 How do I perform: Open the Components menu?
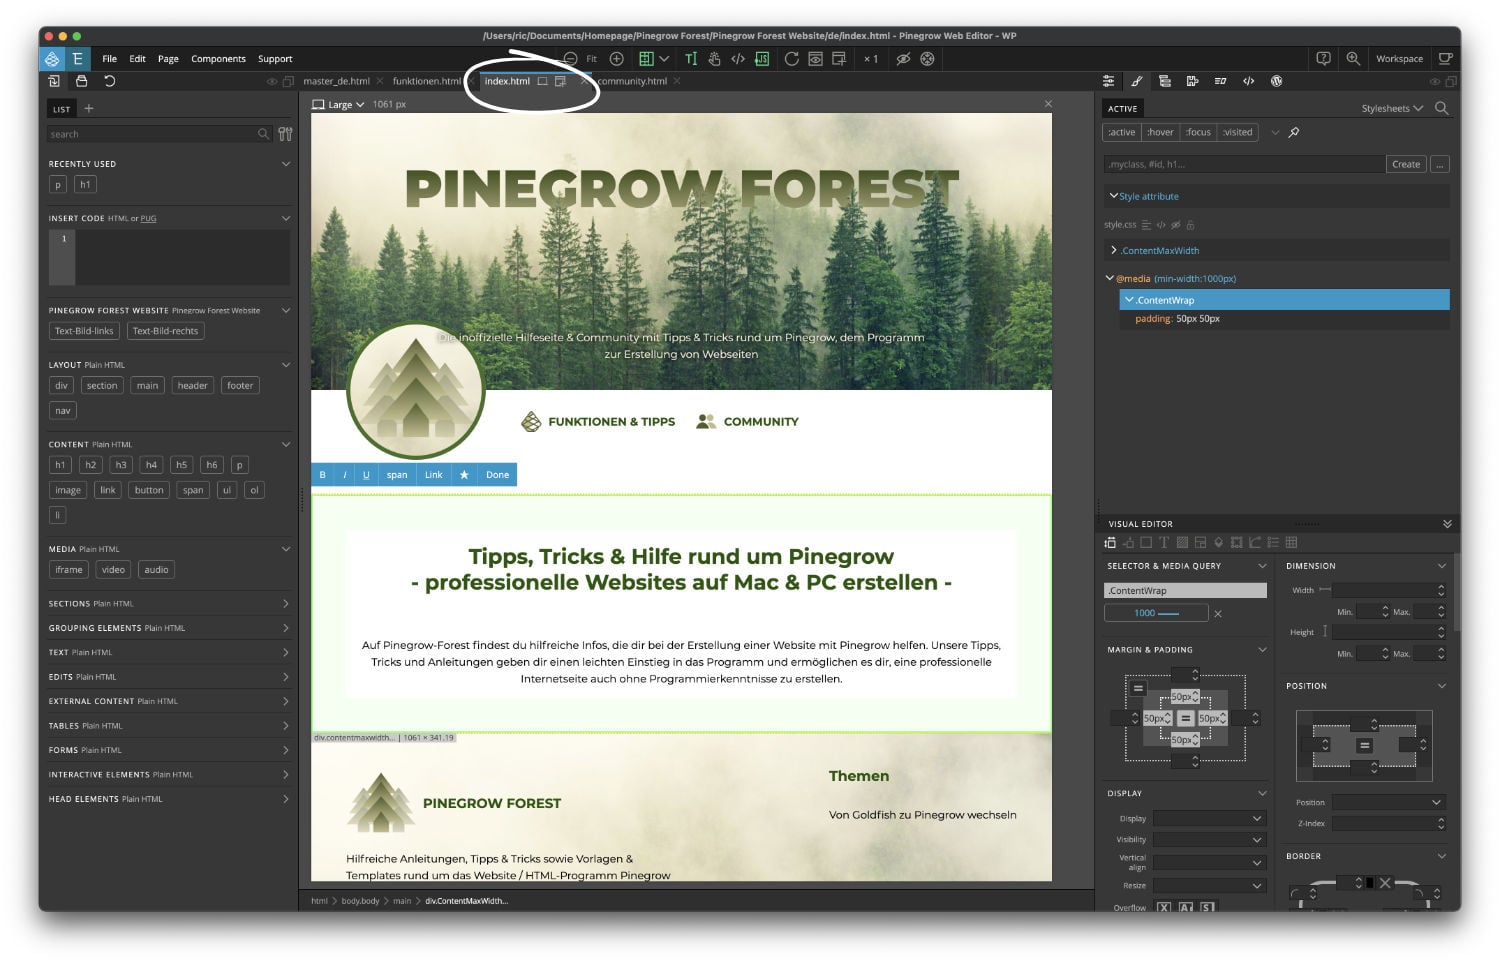click(x=218, y=59)
